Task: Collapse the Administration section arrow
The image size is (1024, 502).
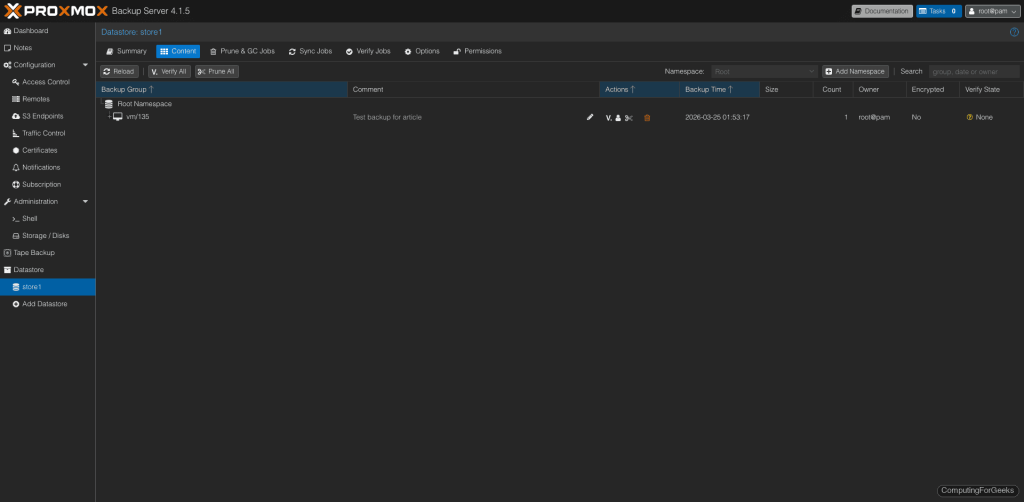Action: pyautogui.click(x=86, y=201)
